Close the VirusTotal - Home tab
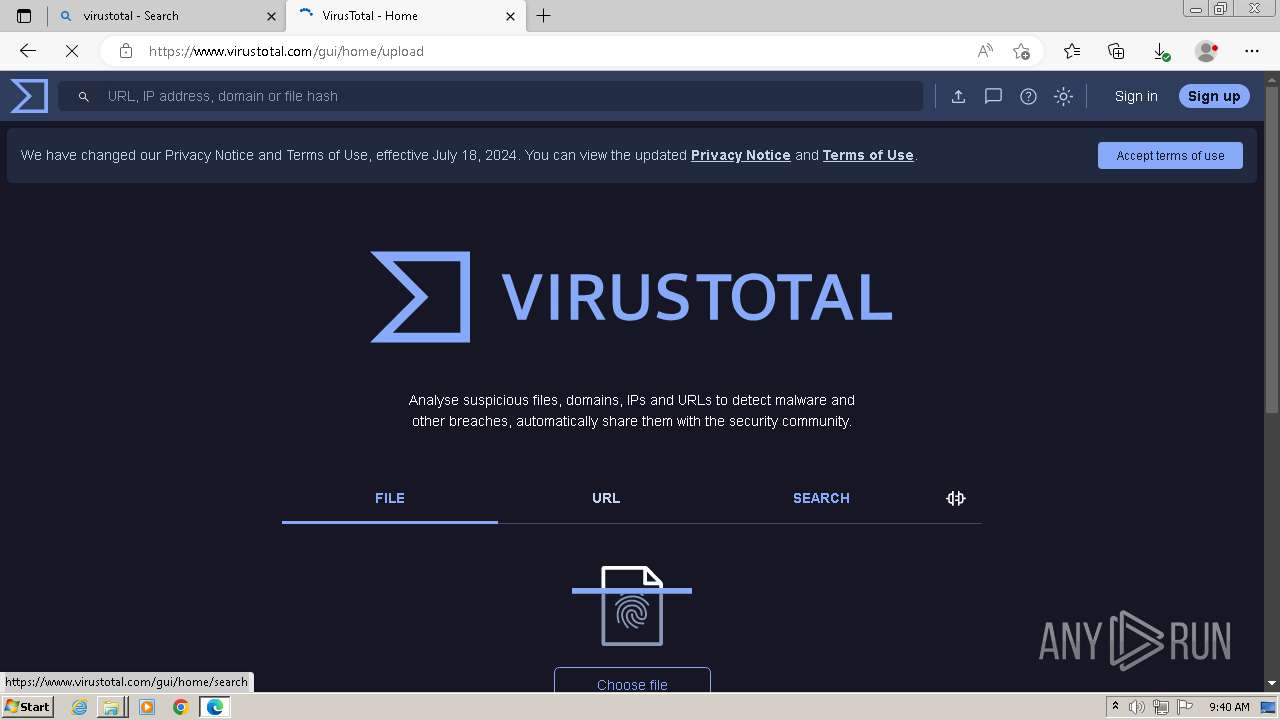Viewport: 1280px width, 720px height. point(511,16)
